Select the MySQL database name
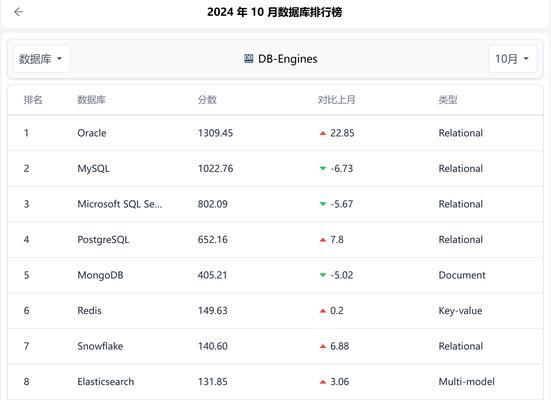This screenshot has height=400, width=551. [93, 169]
